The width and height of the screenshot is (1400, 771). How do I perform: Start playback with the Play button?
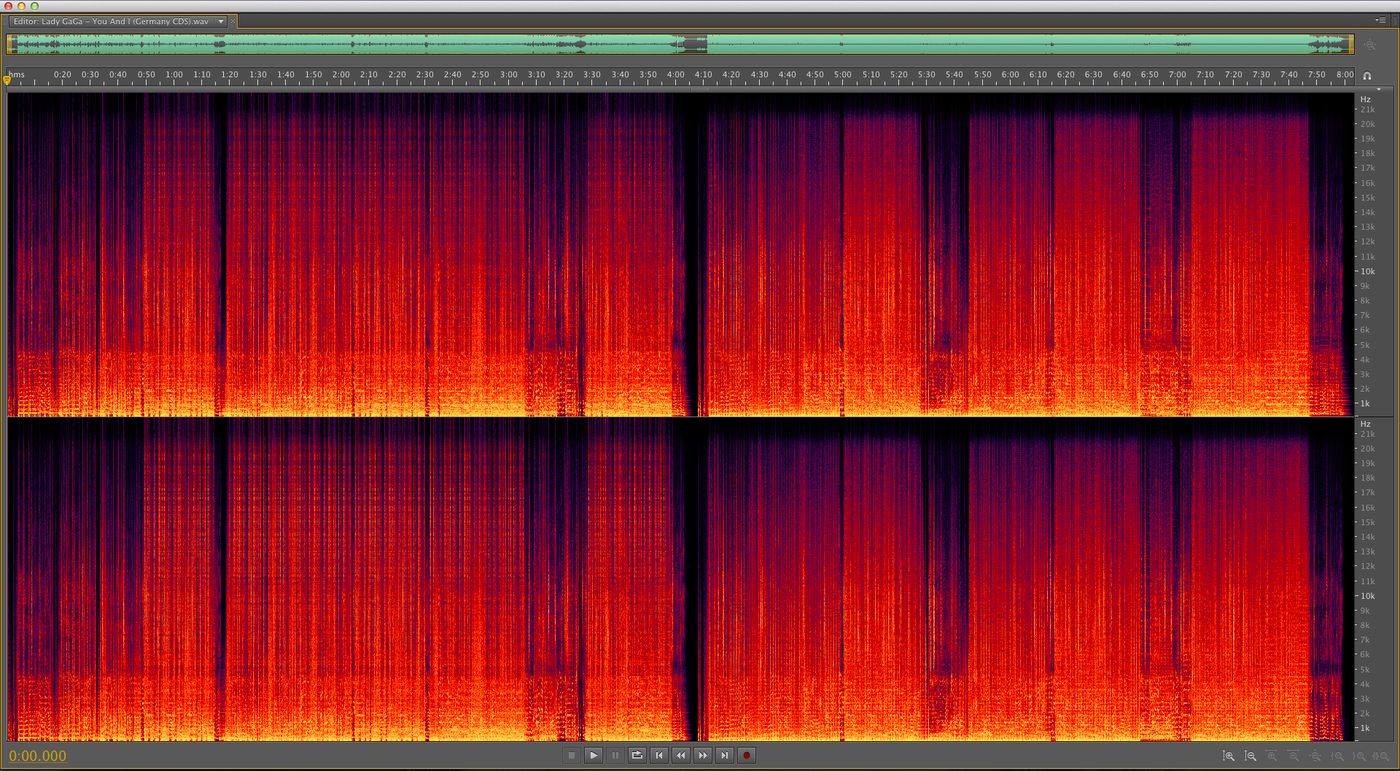click(593, 756)
